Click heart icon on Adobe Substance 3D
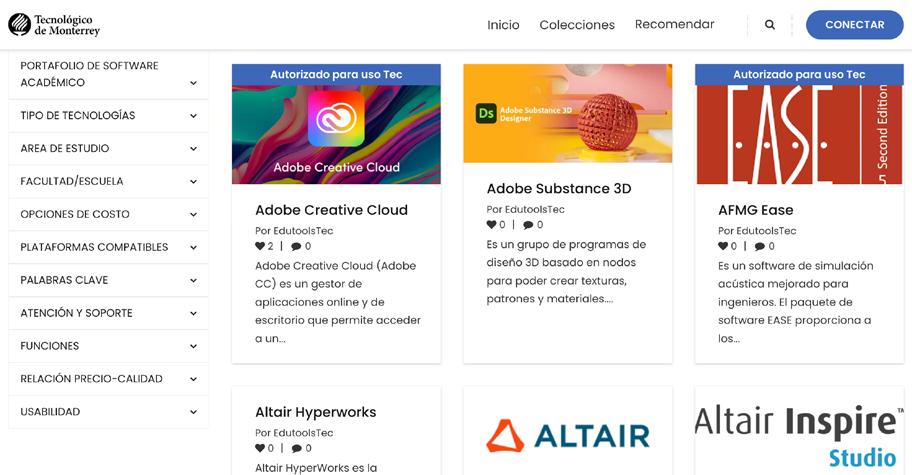Screen dimensions: 912x475 [491, 224]
